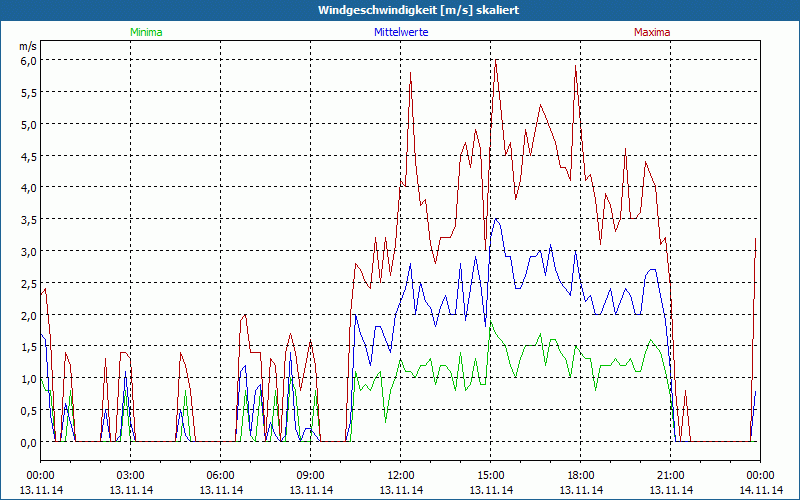Screen dimensions: 800x500
Task: Click the 12:00 time axis label
Action: point(401,476)
